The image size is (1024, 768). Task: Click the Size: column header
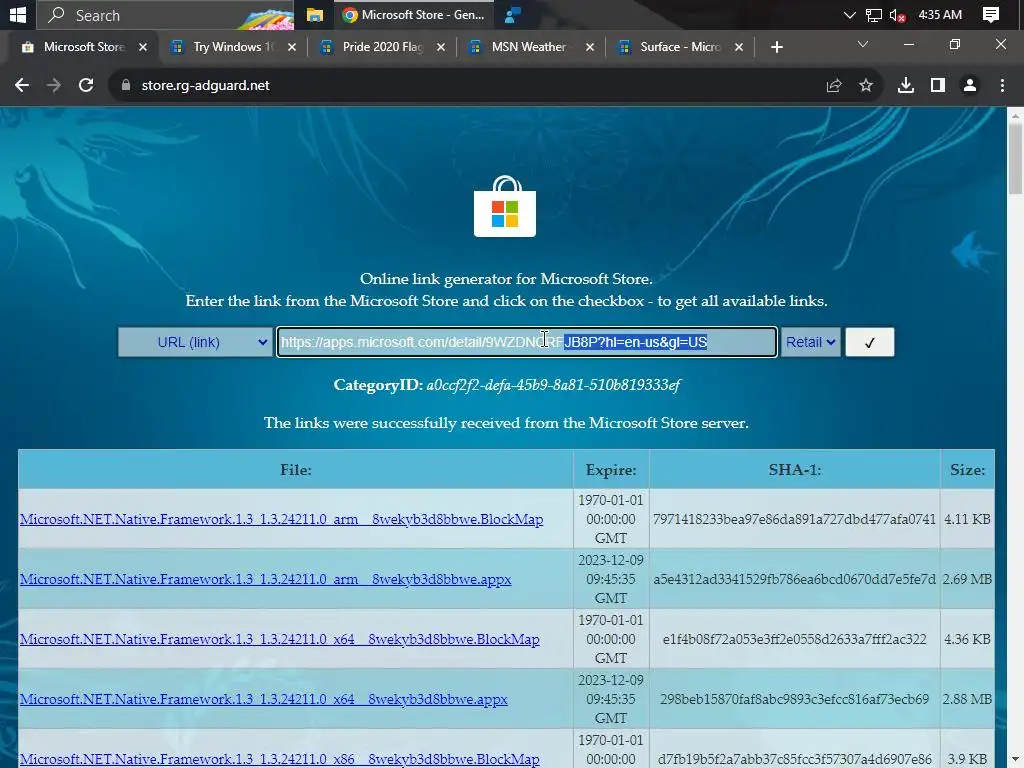(x=968, y=470)
